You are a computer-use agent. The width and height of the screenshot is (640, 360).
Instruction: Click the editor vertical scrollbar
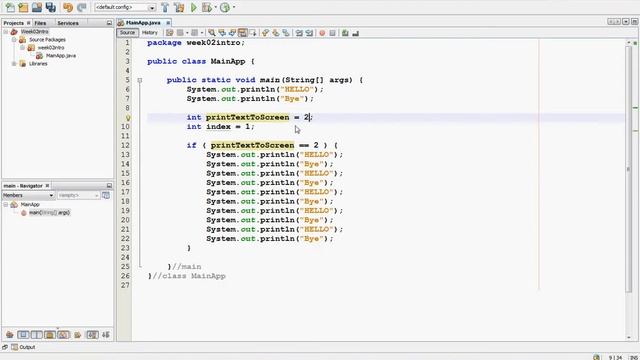point(628,169)
